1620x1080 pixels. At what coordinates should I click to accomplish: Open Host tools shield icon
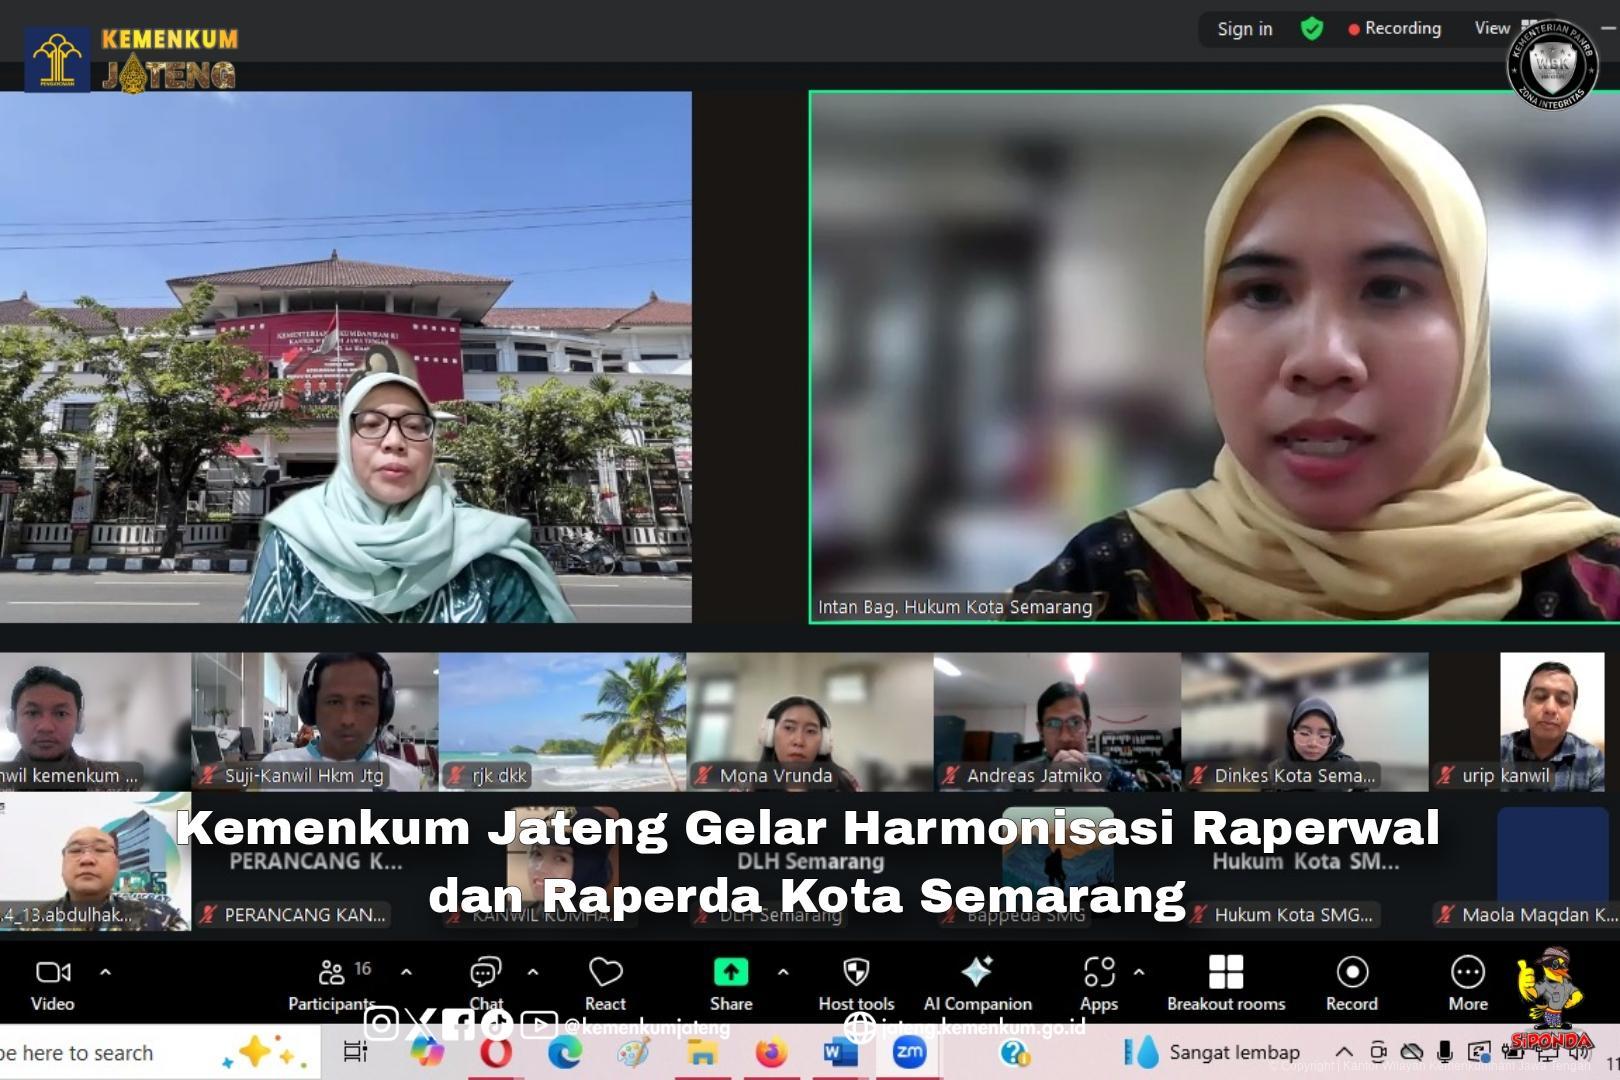(x=856, y=984)
